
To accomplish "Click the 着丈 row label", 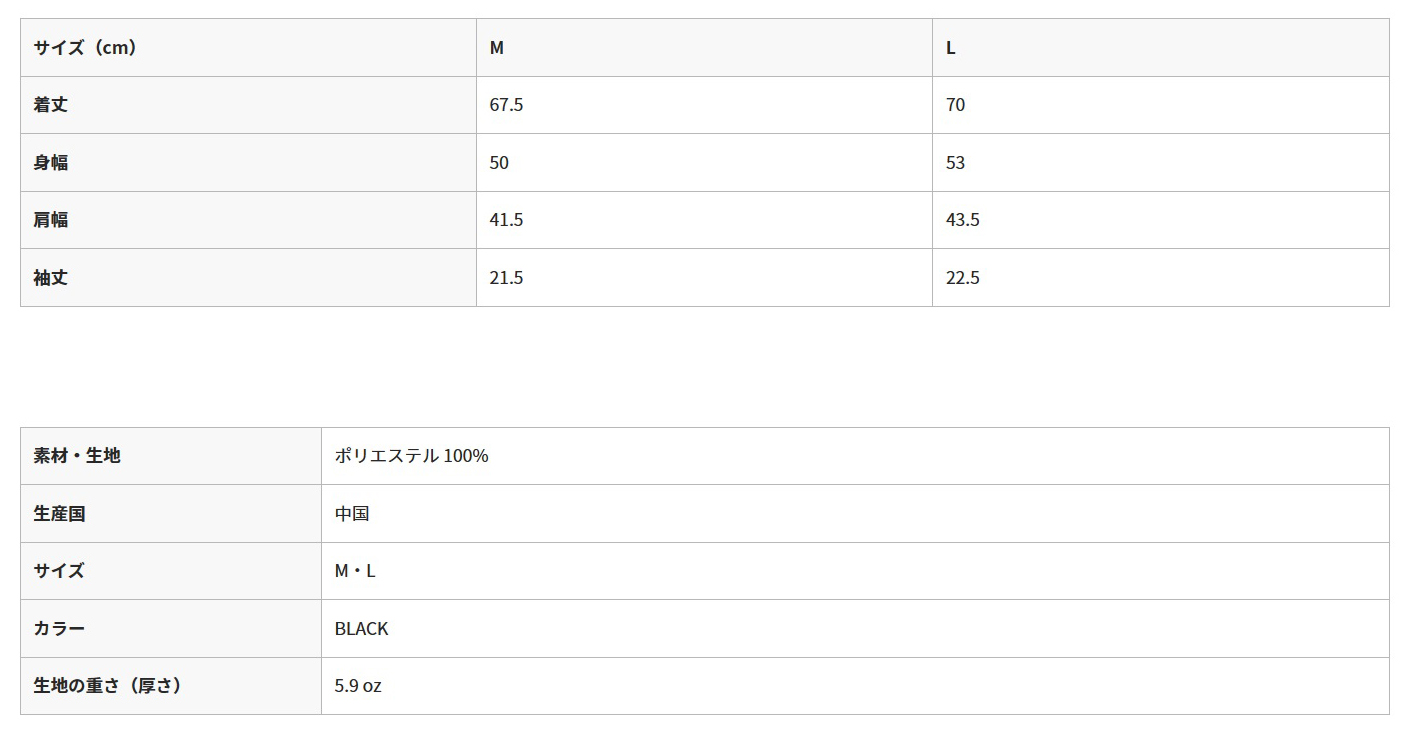I will point(248,105).
